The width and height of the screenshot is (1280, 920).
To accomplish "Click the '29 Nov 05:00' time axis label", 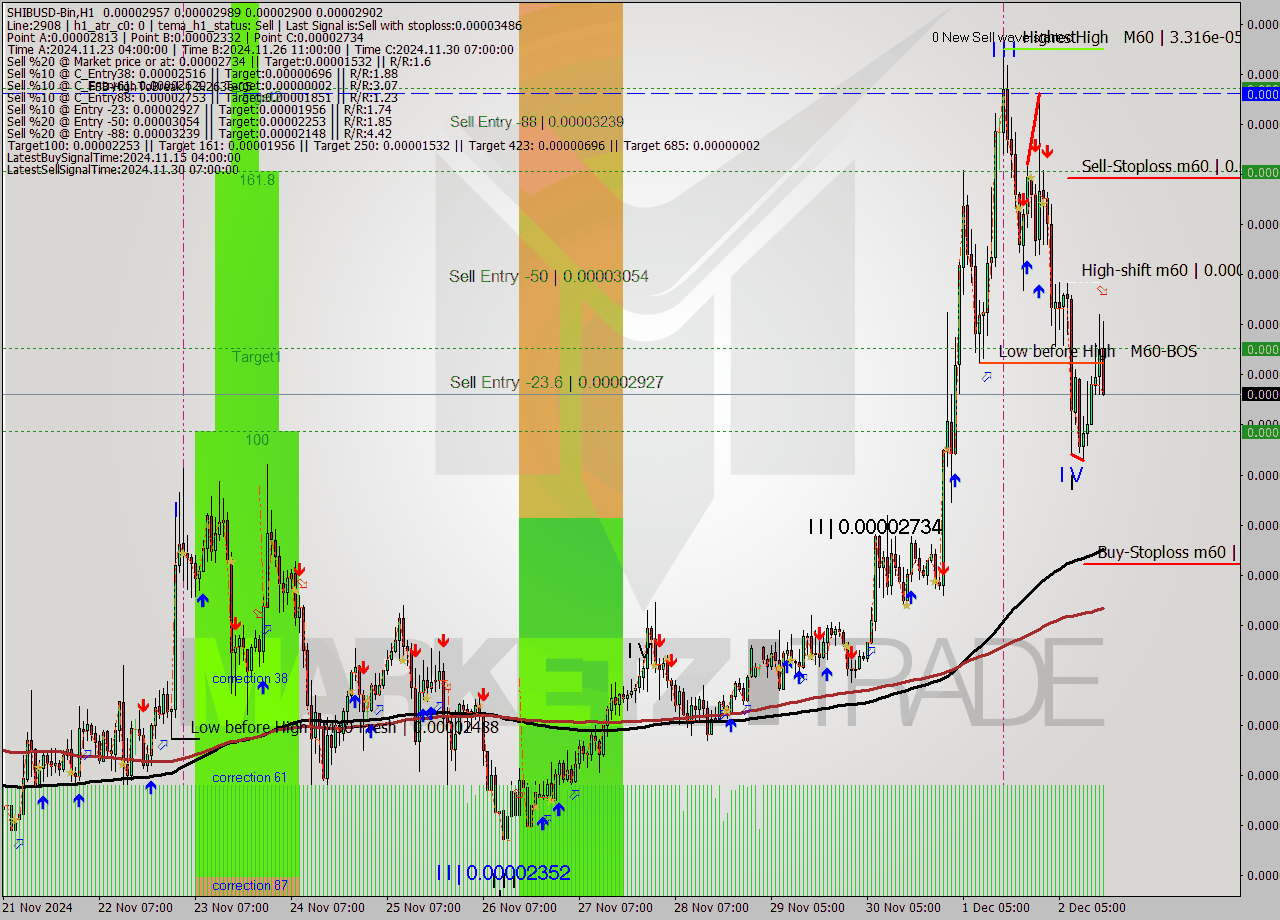I will (x=807, y=908).
